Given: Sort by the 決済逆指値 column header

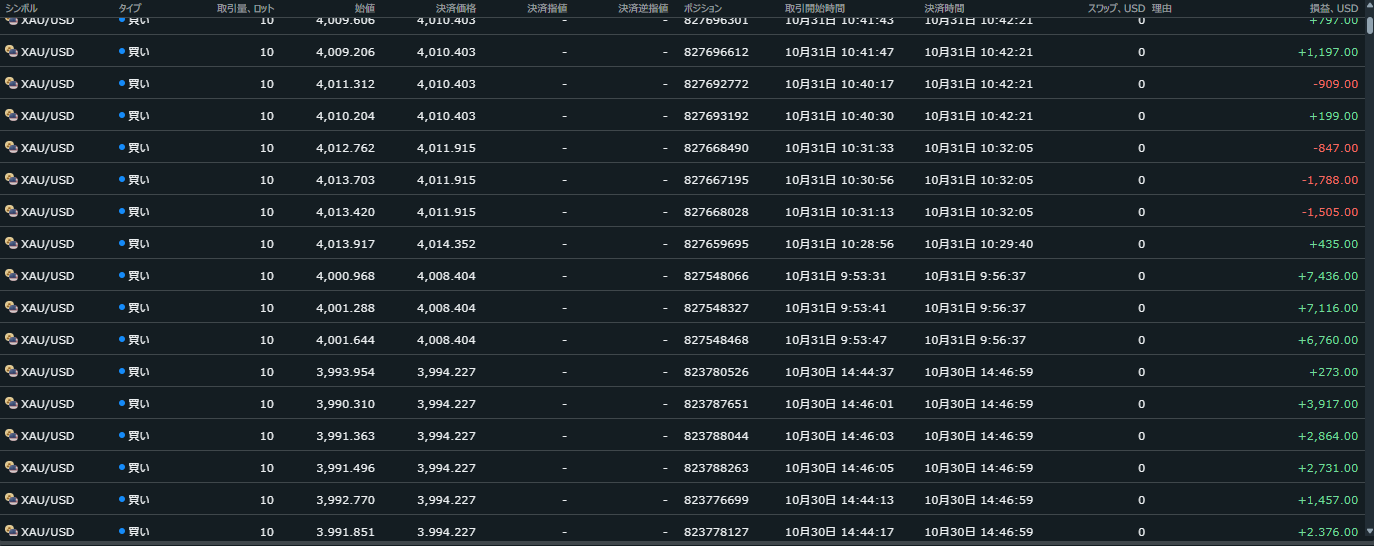Looking at the screenshot, I should point(643,8).
